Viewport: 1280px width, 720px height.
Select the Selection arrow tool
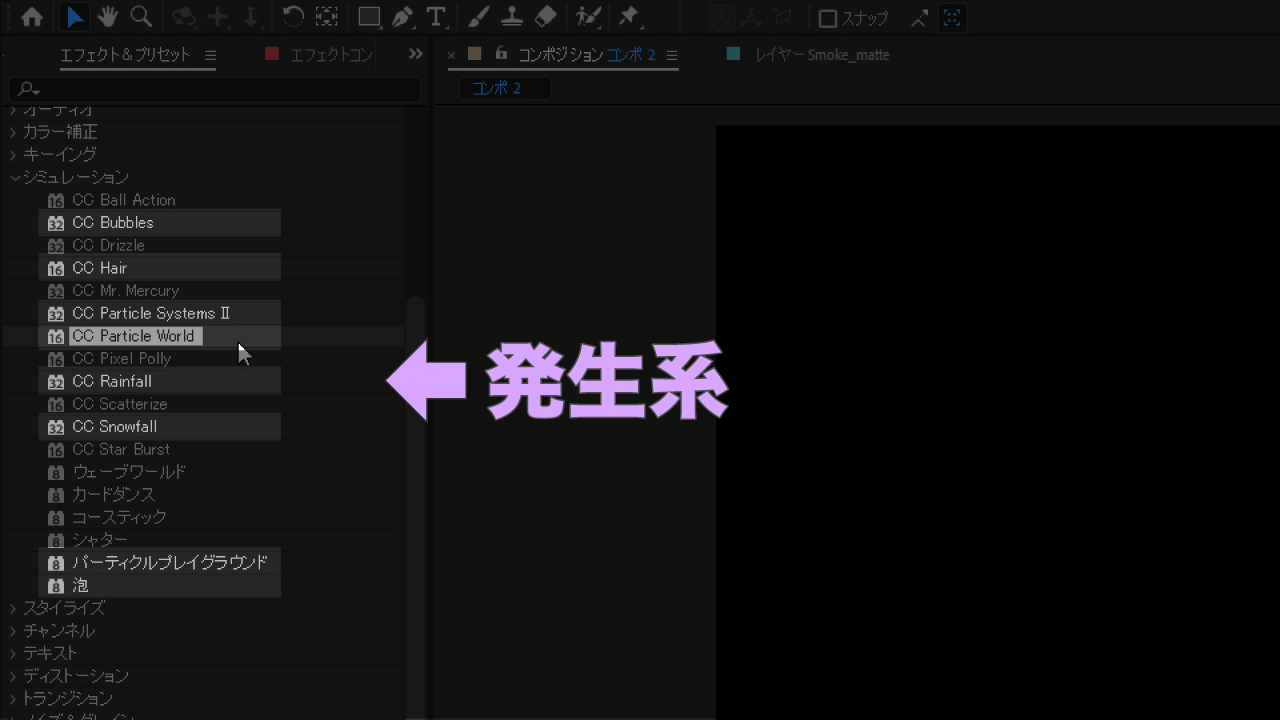pyautogui.click(x=75, y=17)
